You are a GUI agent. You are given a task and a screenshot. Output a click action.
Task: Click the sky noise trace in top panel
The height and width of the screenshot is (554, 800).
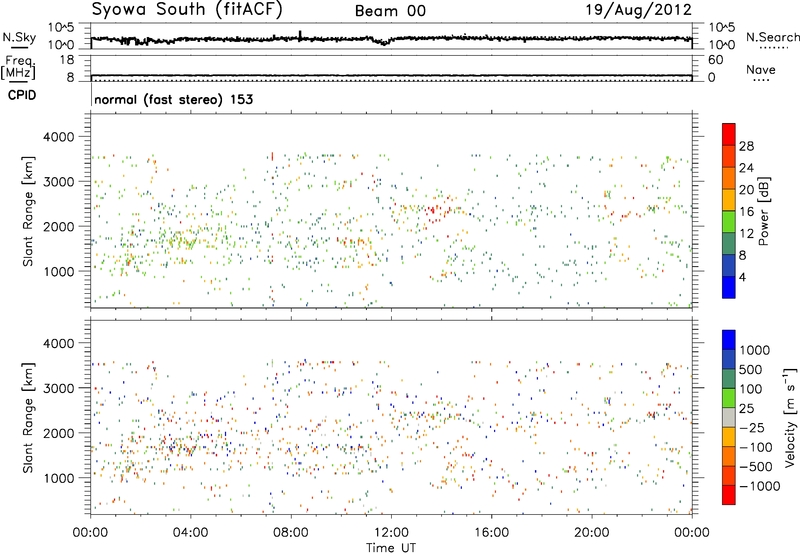(391, 38)
